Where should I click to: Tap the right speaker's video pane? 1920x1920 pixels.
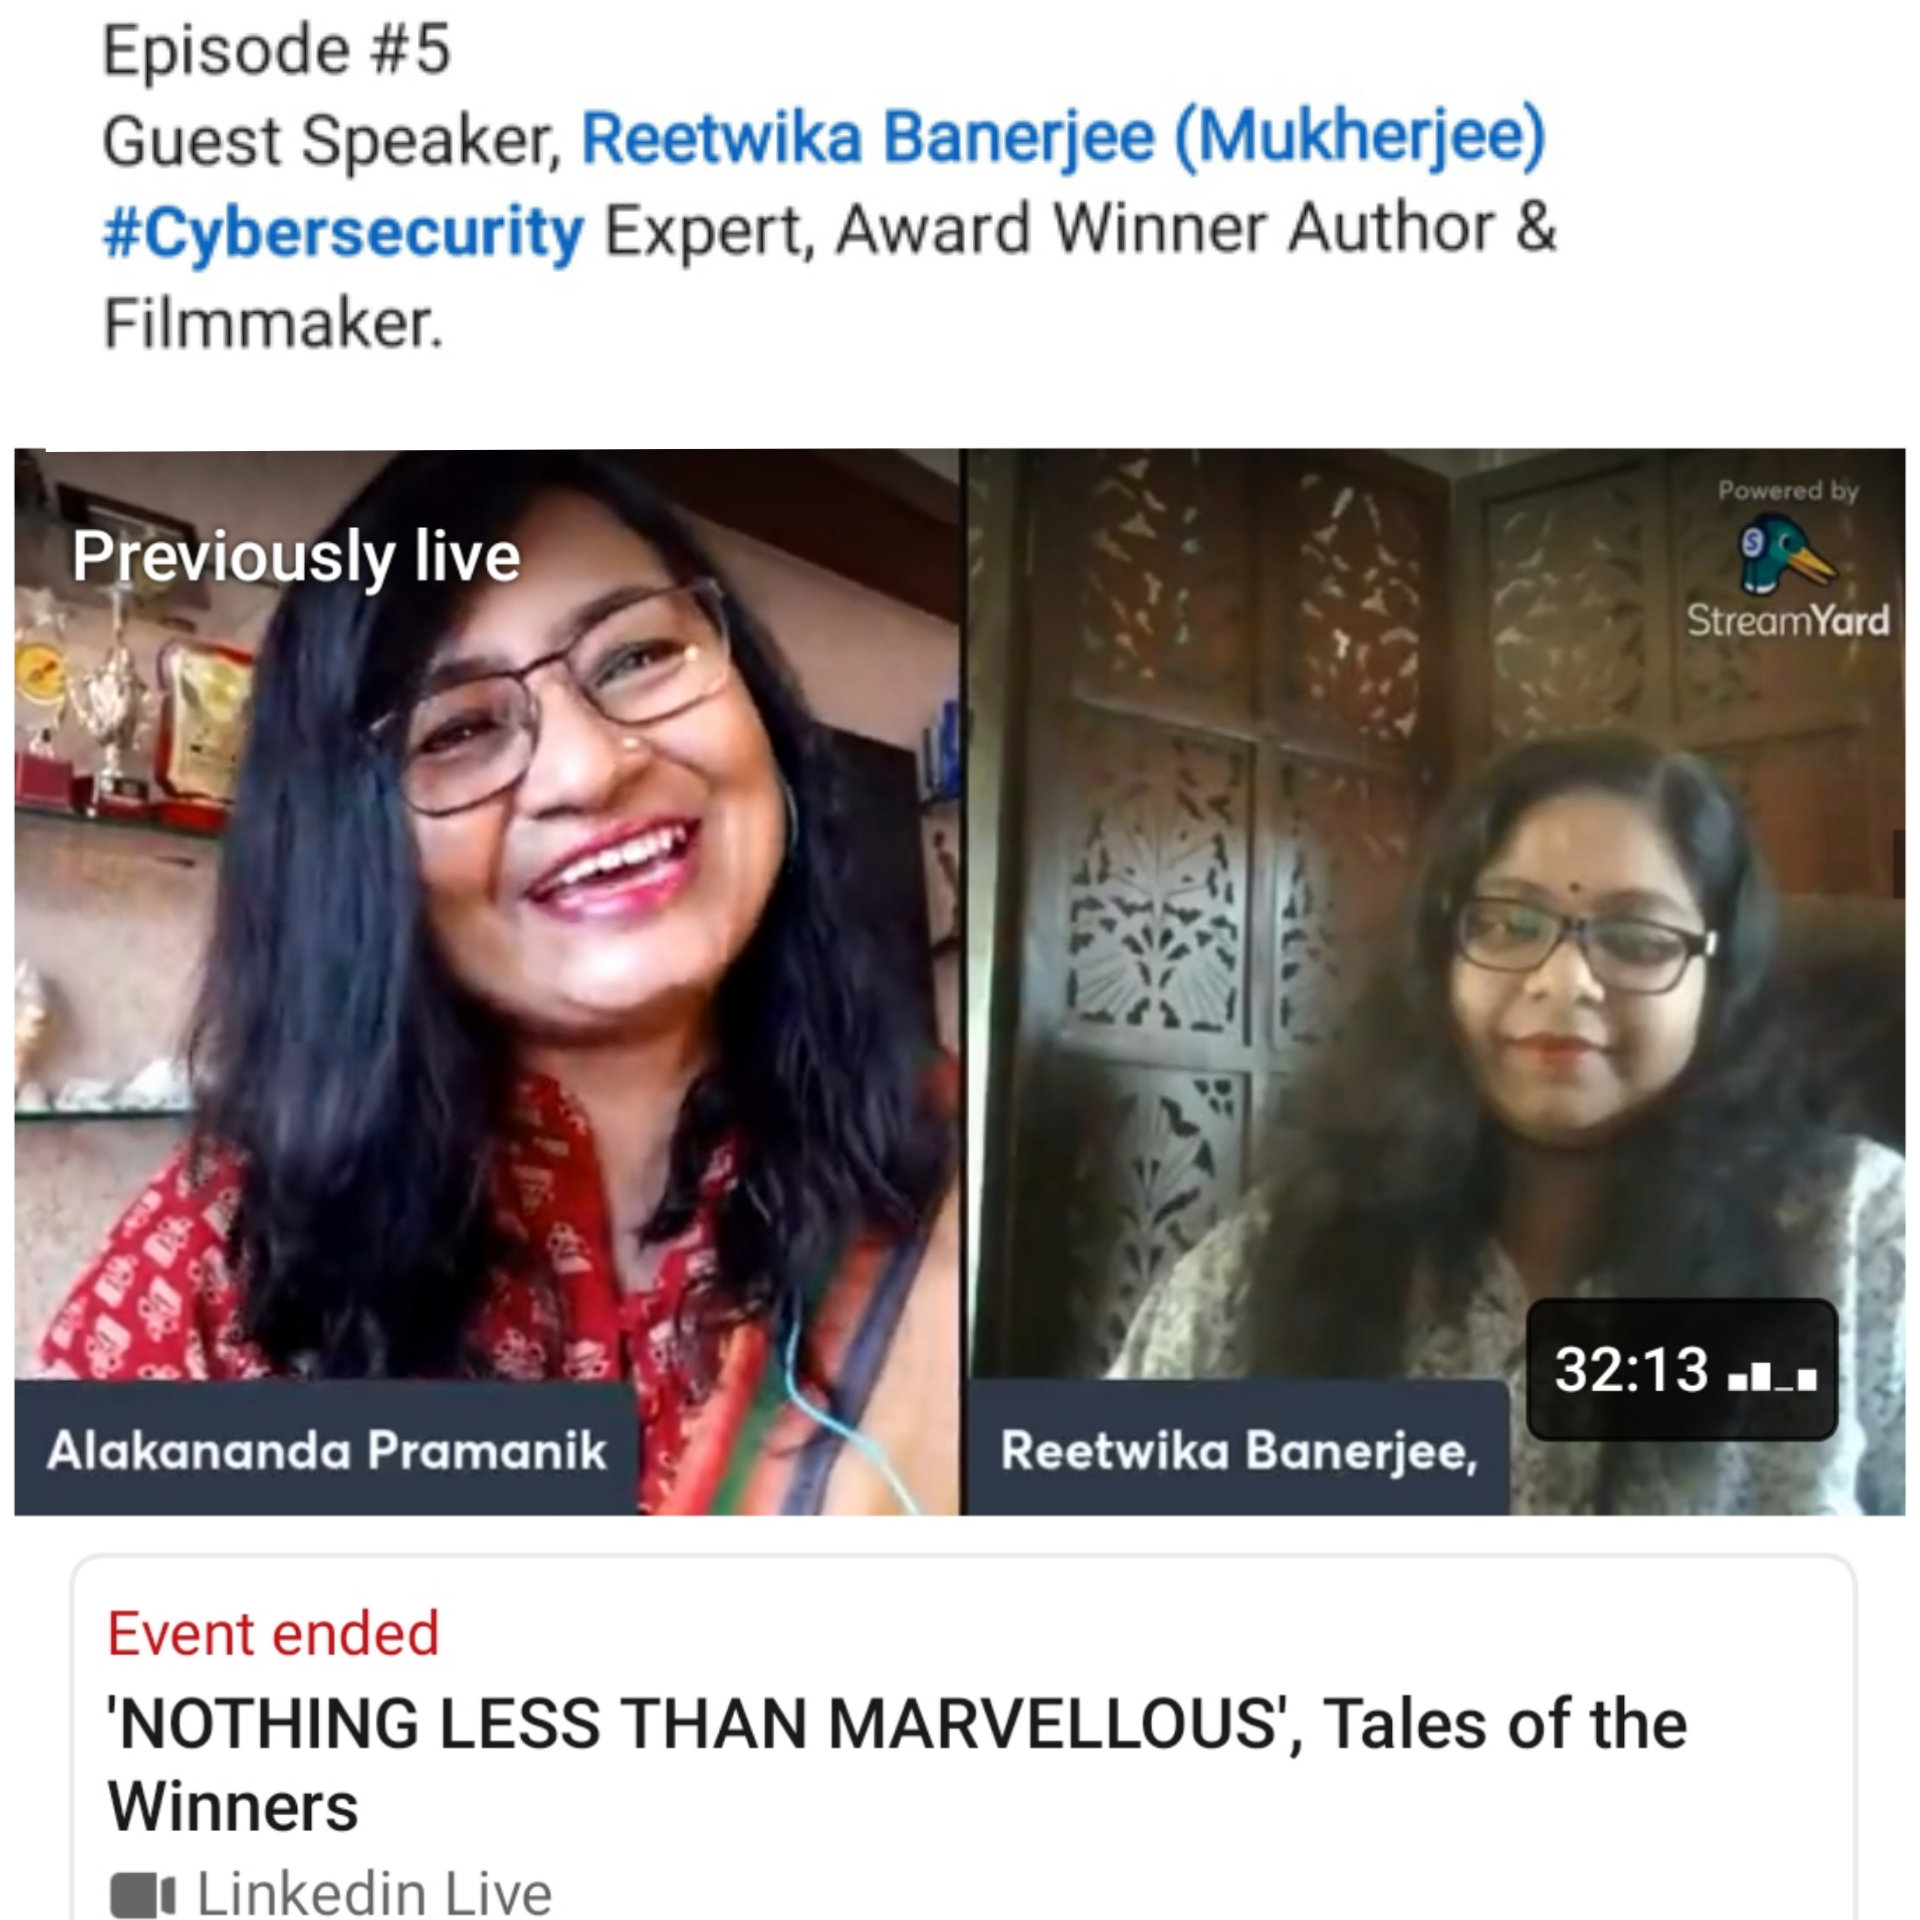[1435, 982]
